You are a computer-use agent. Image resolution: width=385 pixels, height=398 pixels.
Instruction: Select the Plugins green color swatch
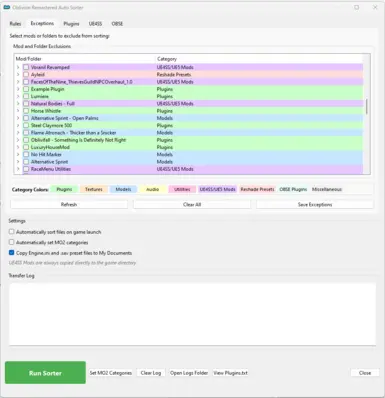pos(64,189)
